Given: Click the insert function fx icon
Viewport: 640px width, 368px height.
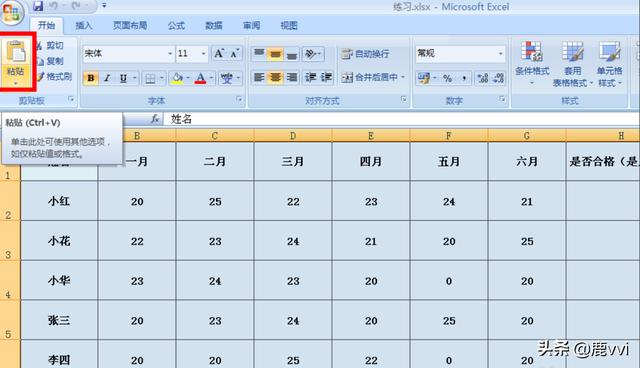Looking at the screenshot, I should tap(155, 119).
